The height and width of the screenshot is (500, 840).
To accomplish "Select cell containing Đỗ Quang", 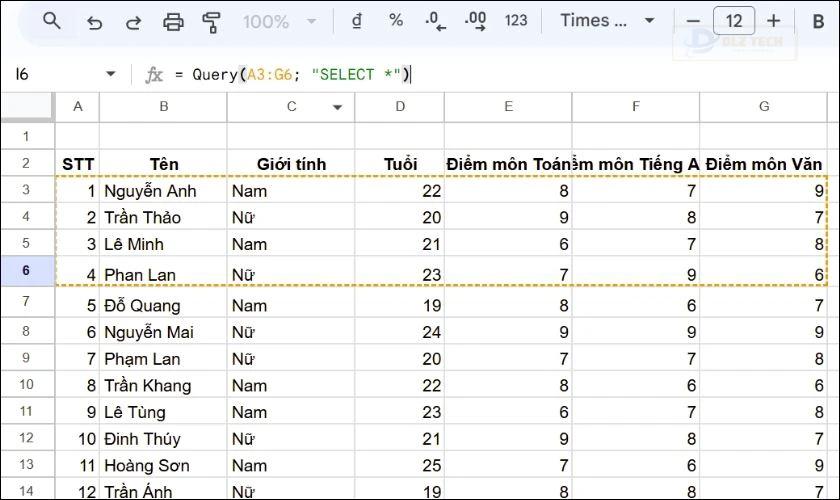I will (x=163, y=303).
